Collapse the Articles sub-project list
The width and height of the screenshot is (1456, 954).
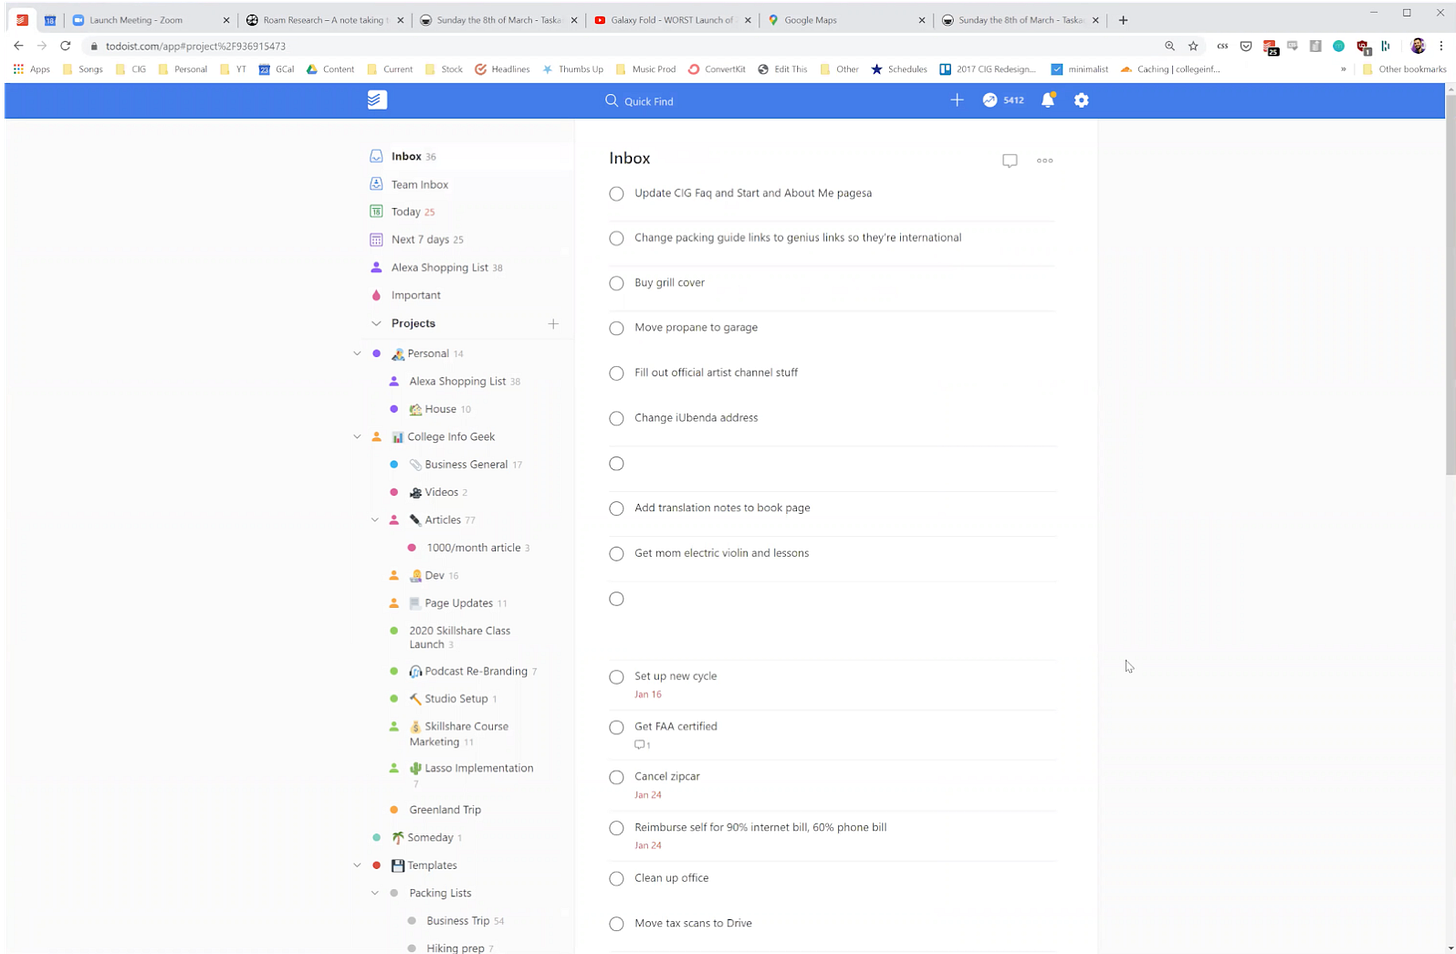coord(375,520)
